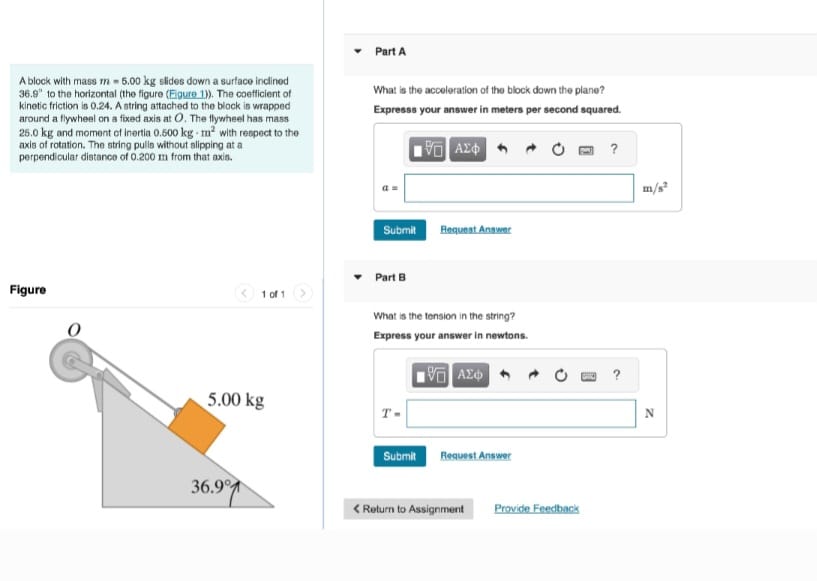Redo entry using Part A redo arrow
This screenshot has width=817, height=581.
[x=531, y=148]
